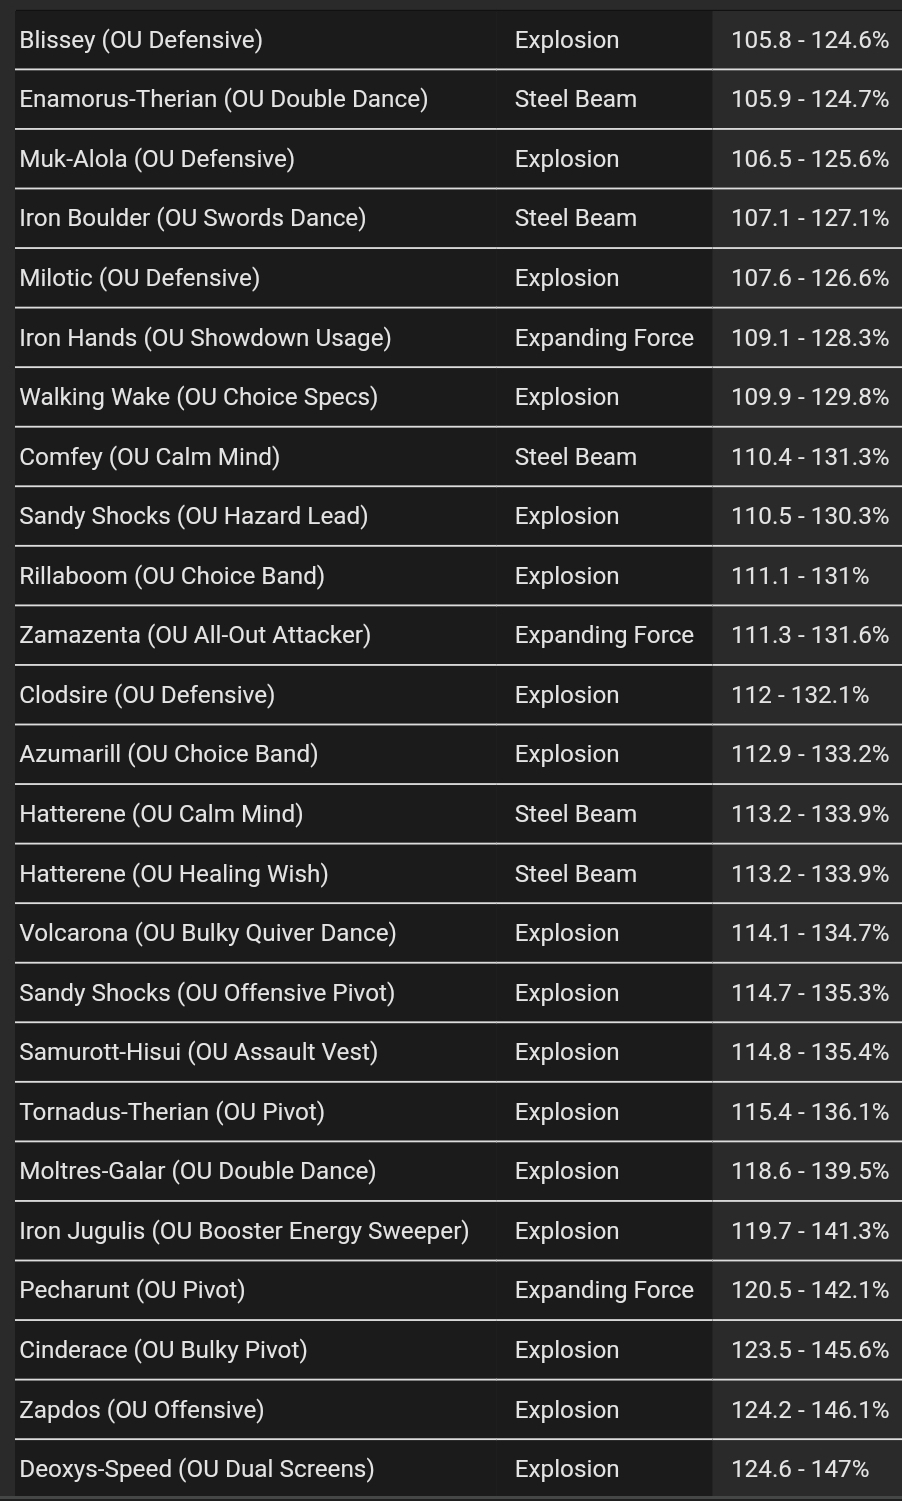Click Iron Jugulis (OU Booster Energy Sweeper)
The image size is (902, 1501).
(458, 1231)
